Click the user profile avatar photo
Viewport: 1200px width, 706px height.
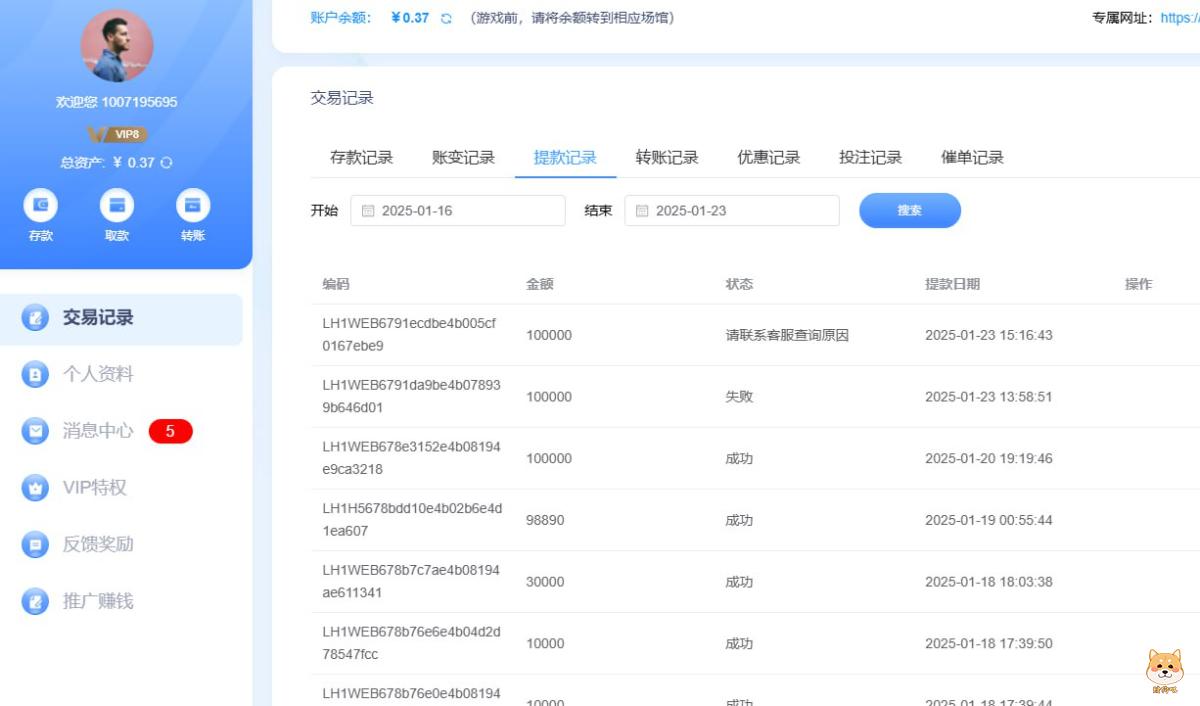tap(117, 44)
